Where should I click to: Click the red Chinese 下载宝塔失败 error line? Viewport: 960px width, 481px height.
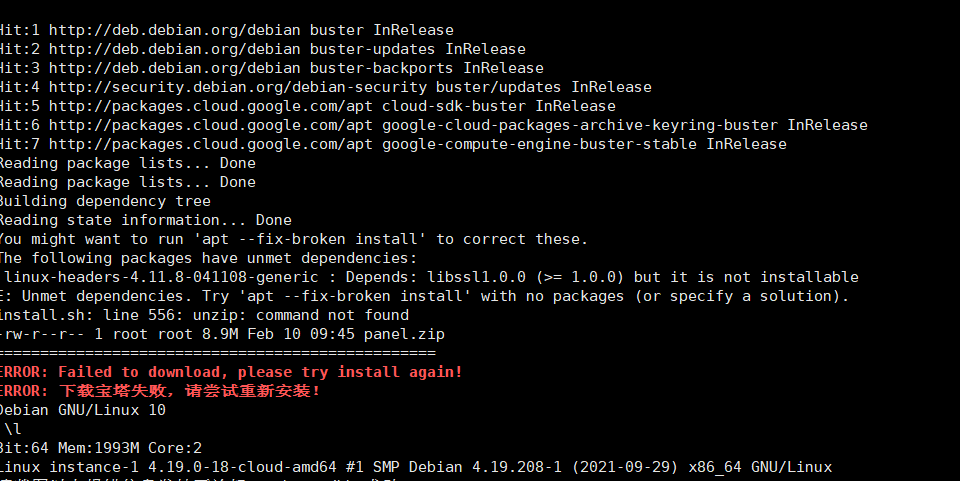[160, 391]
